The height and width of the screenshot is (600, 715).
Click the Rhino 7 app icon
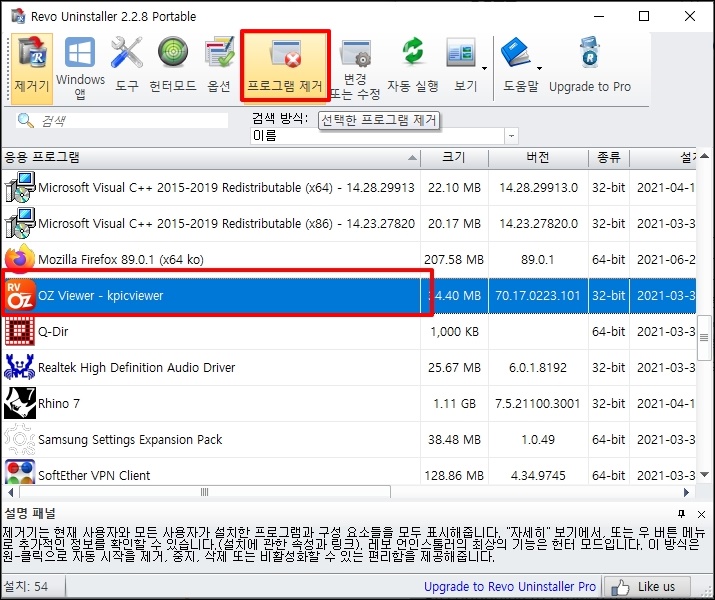(20, 403)
